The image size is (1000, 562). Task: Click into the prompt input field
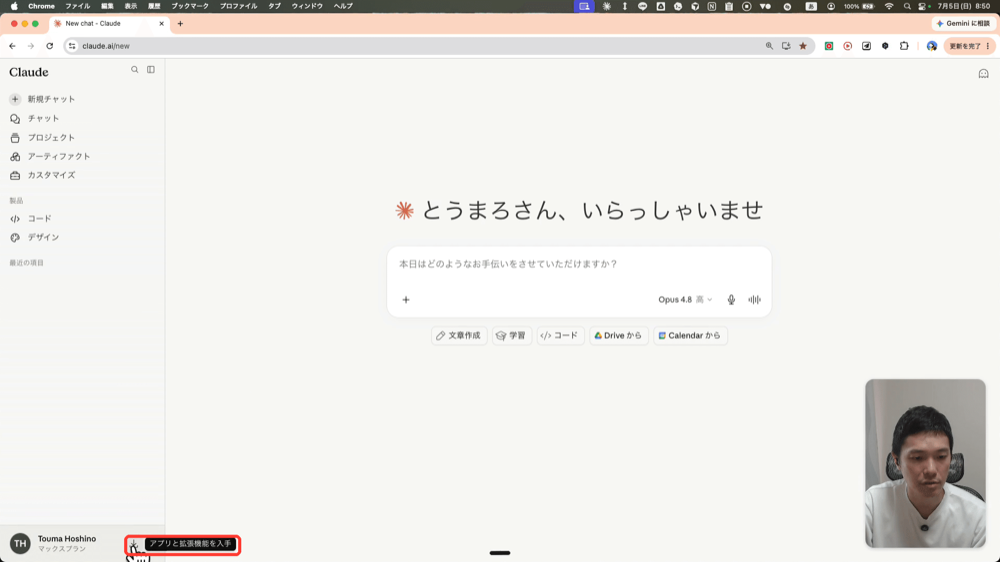[578, 264]
